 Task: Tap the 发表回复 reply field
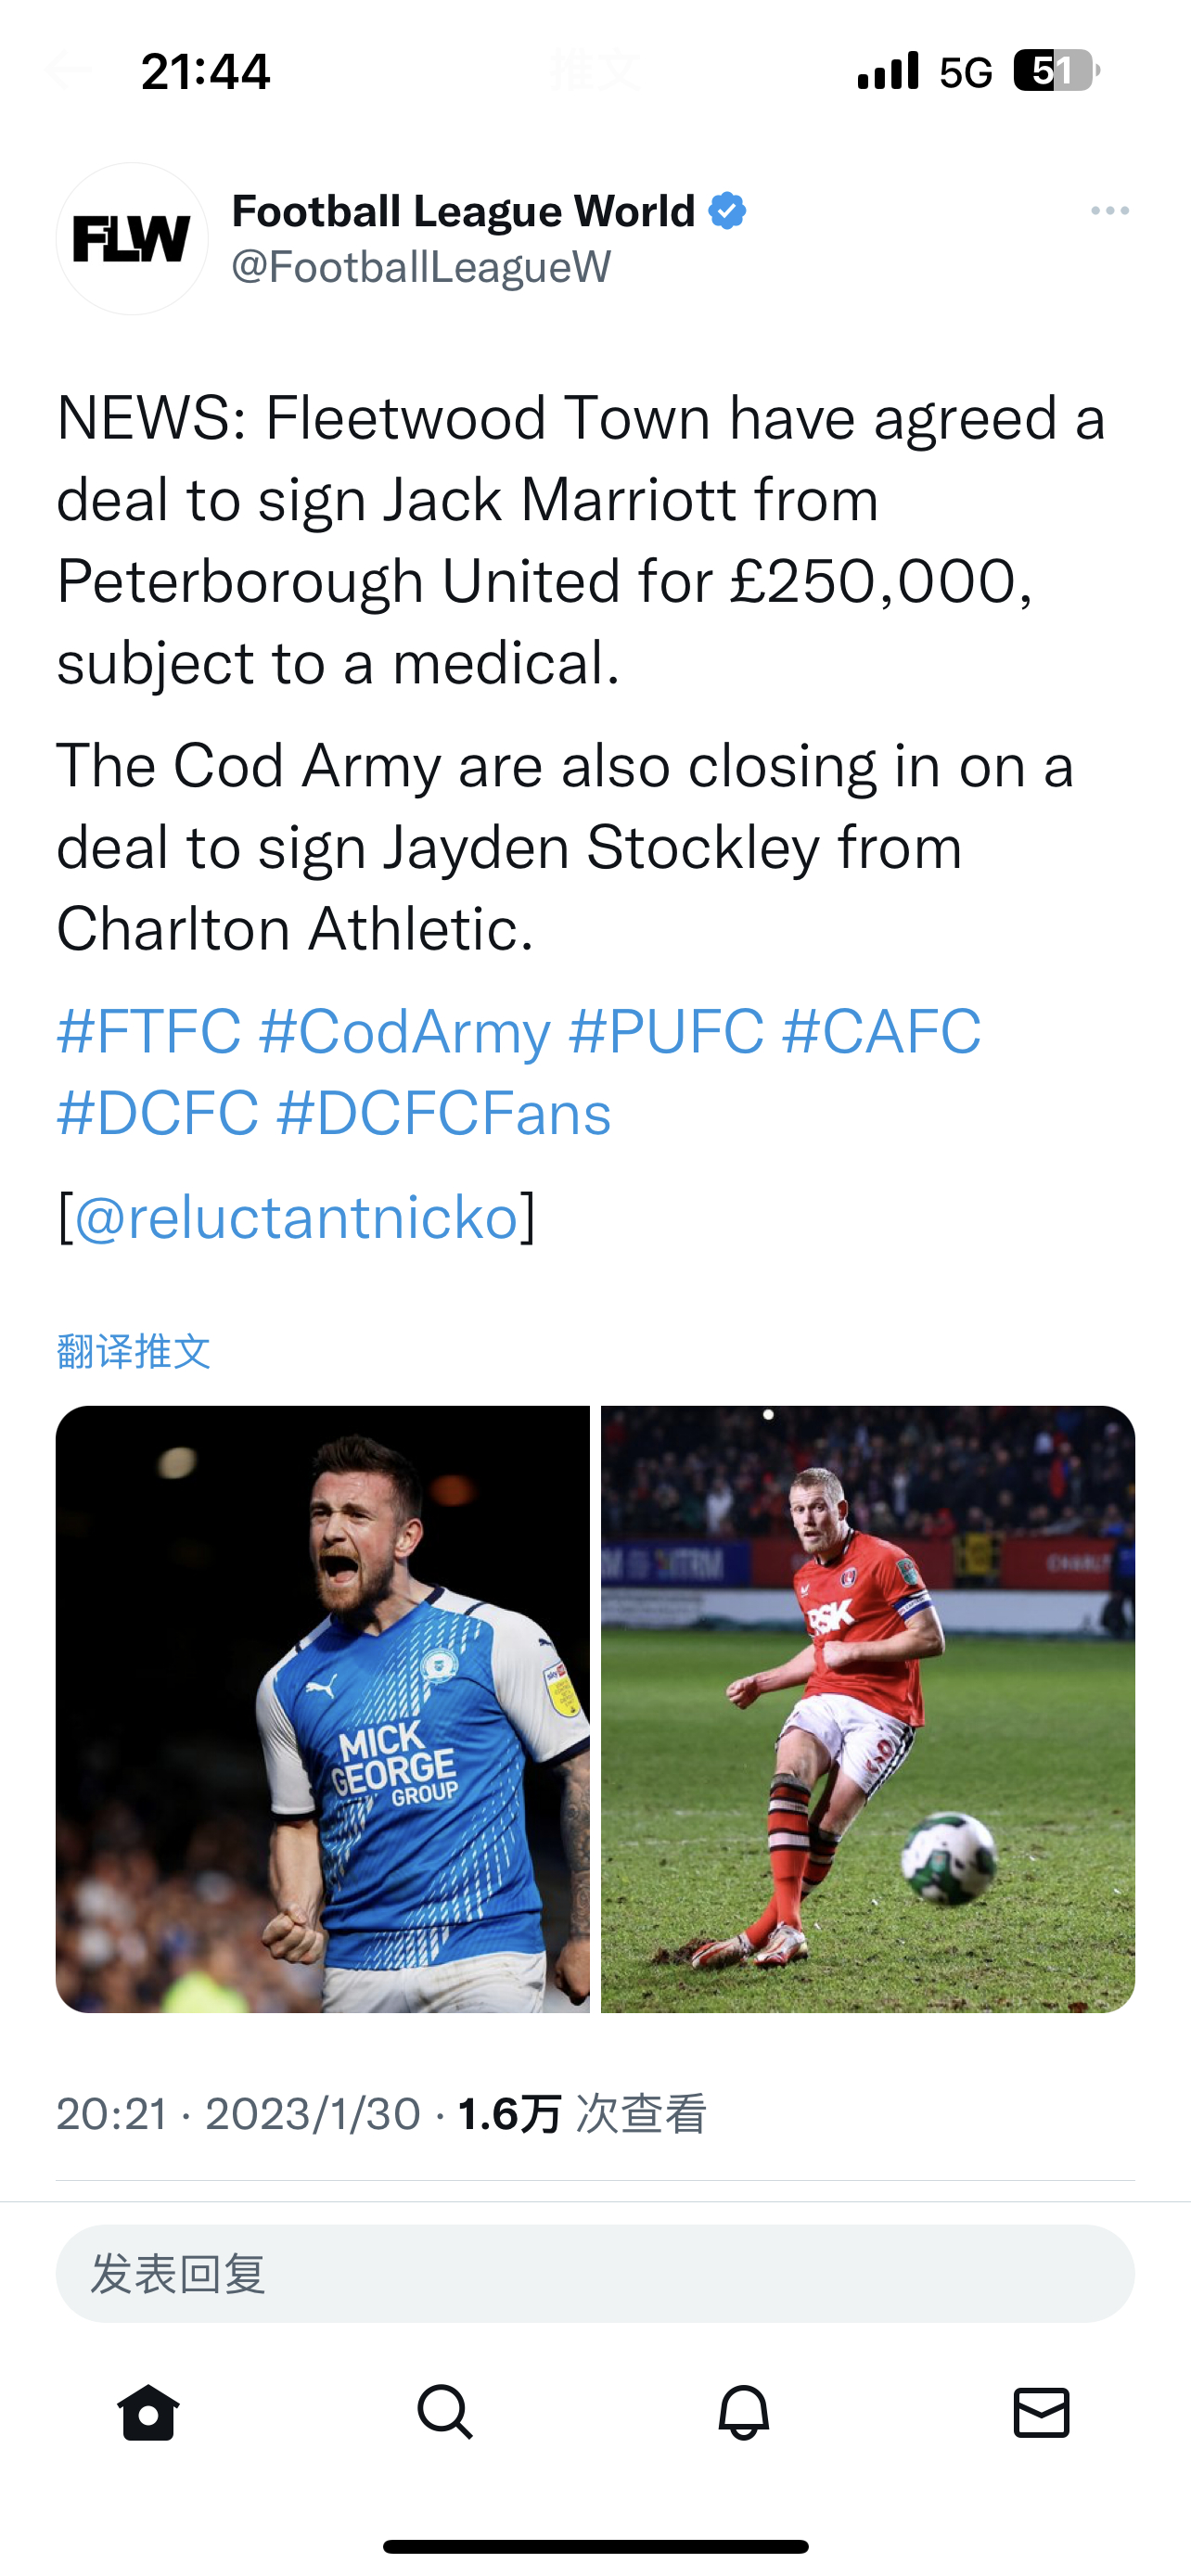[x=595, y=2274]
